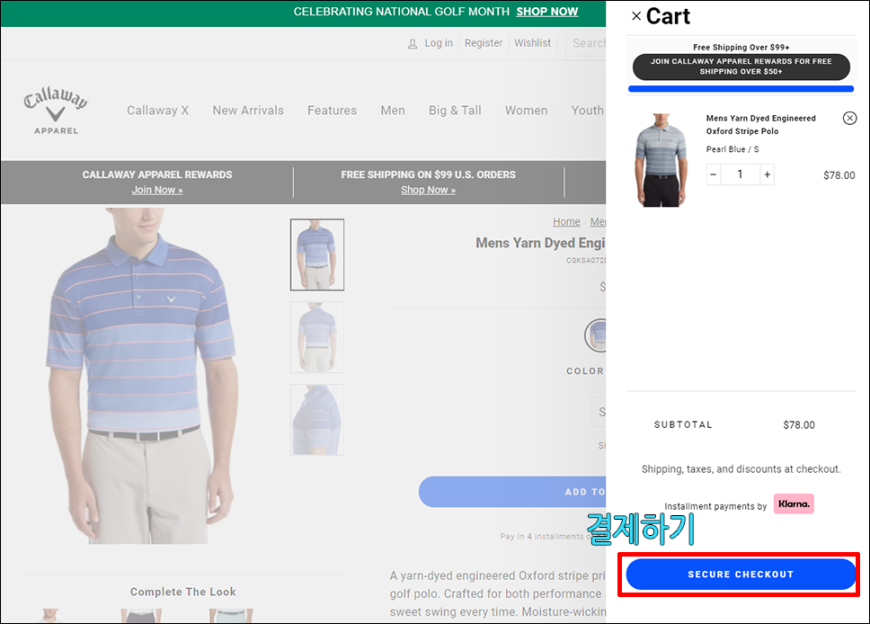Open the Features menu

point(332,110)
